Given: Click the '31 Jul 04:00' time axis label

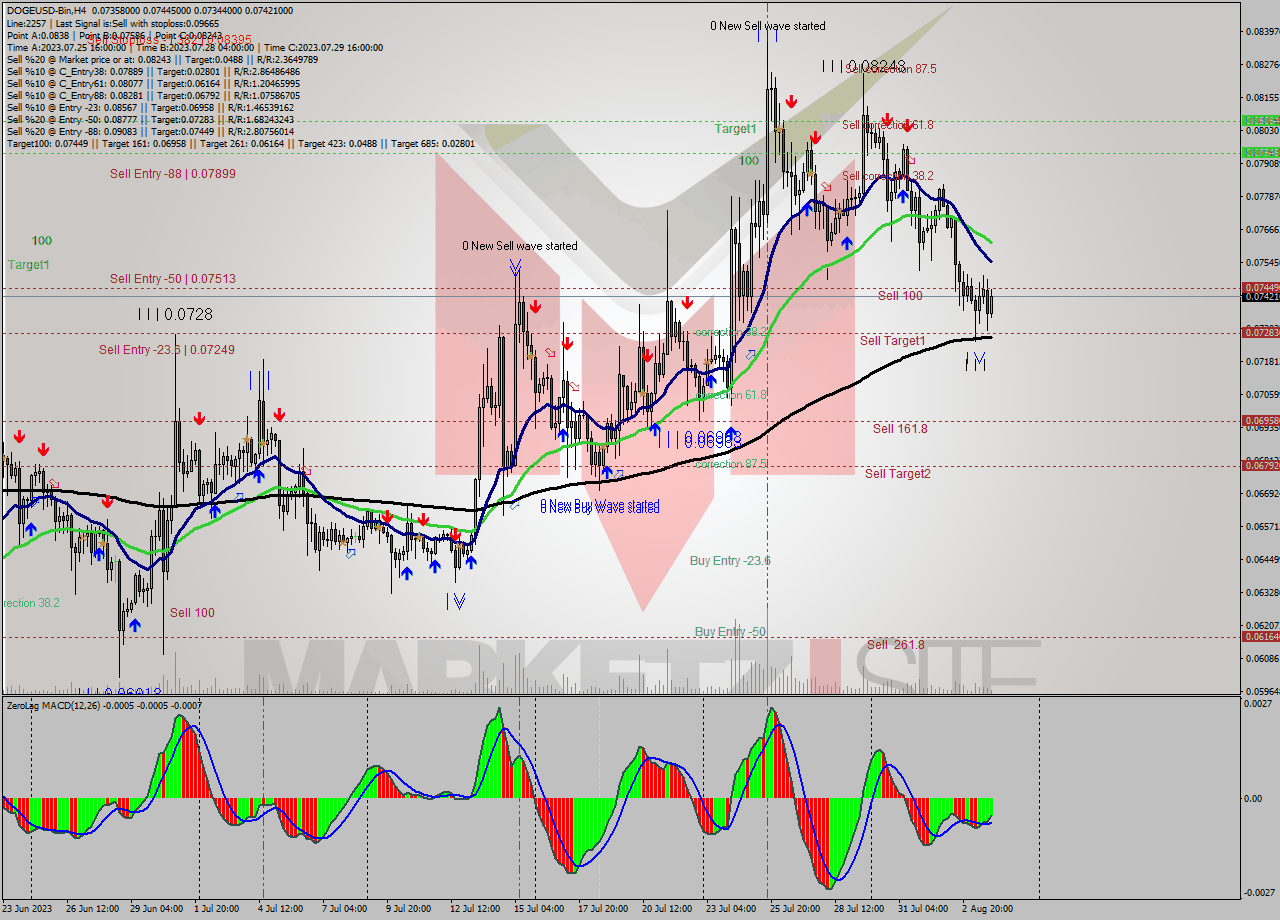Looking at the screenshot, I should [921, 909].
